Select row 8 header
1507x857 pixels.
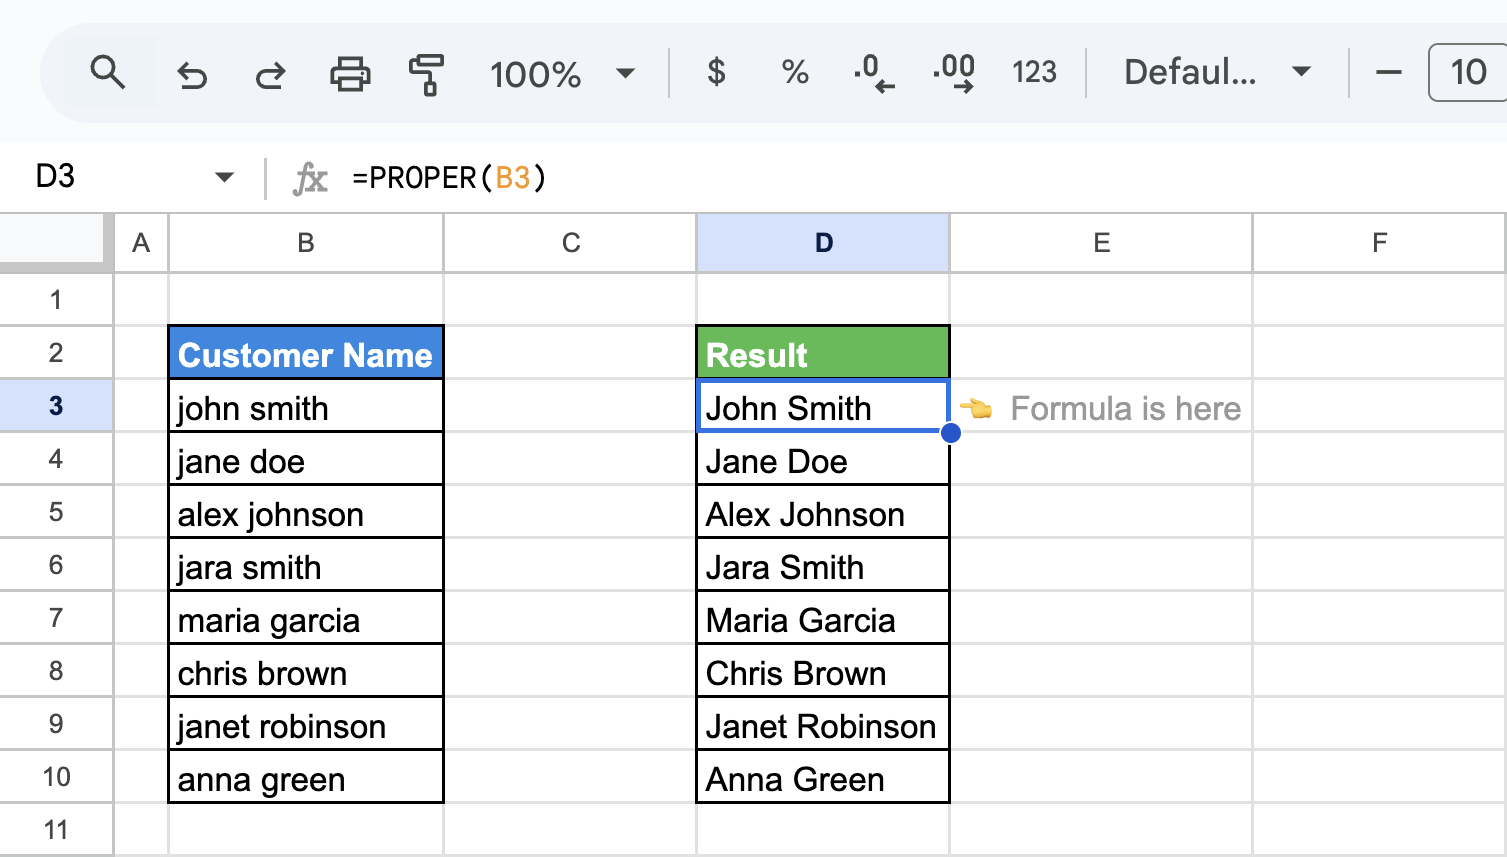(x=56, y=670)
